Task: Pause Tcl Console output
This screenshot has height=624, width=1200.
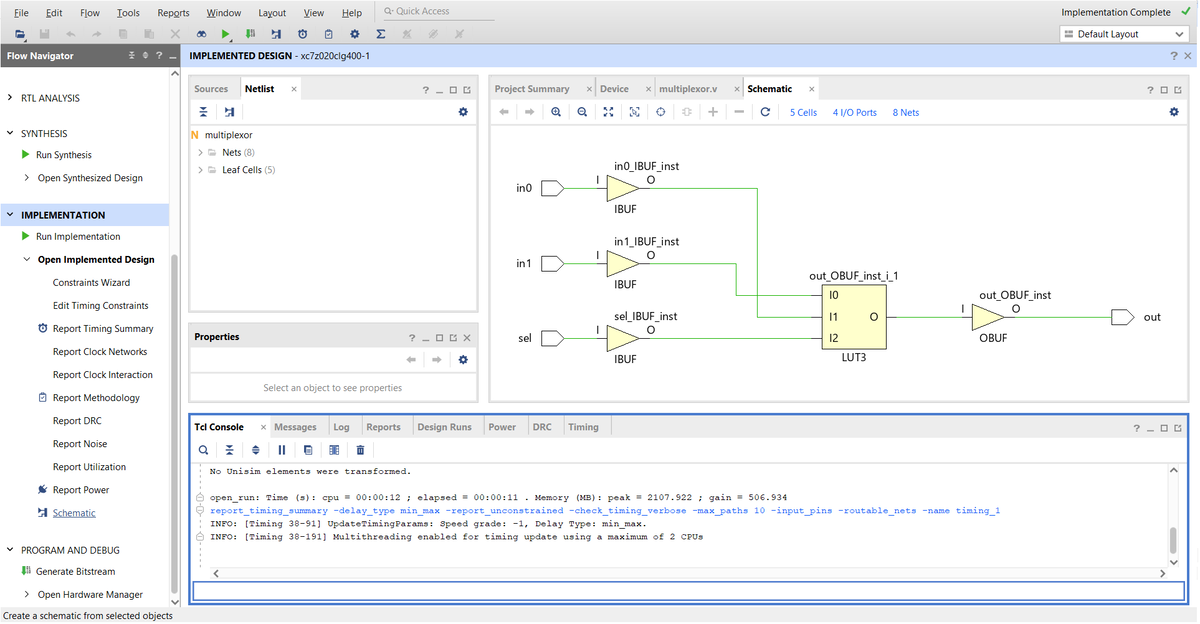Action: [x=282, y=450]
